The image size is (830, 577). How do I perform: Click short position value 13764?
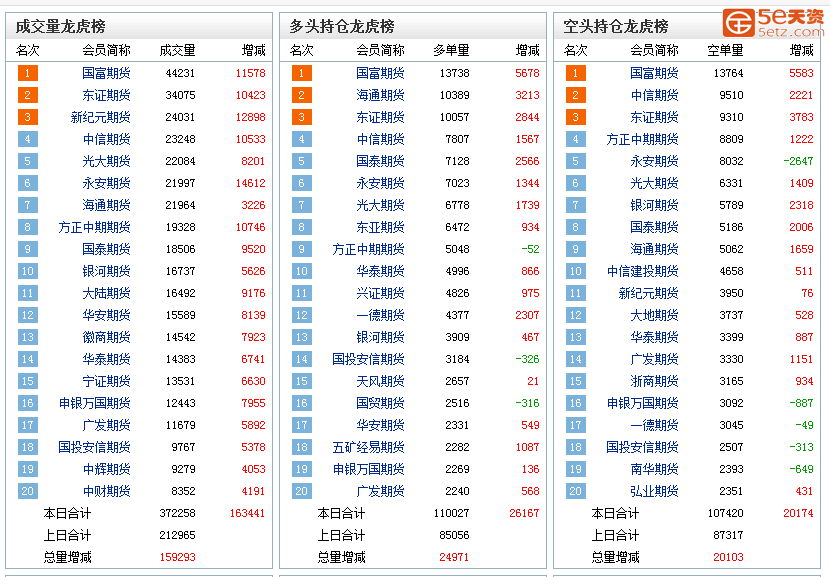728,73
